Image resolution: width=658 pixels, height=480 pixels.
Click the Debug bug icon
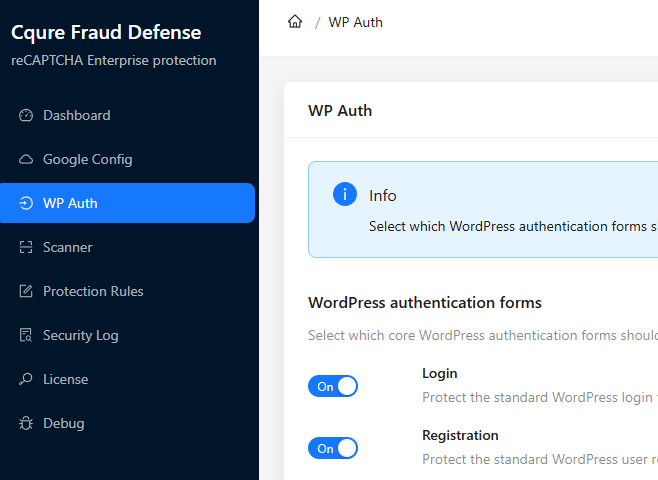[26, 423]
